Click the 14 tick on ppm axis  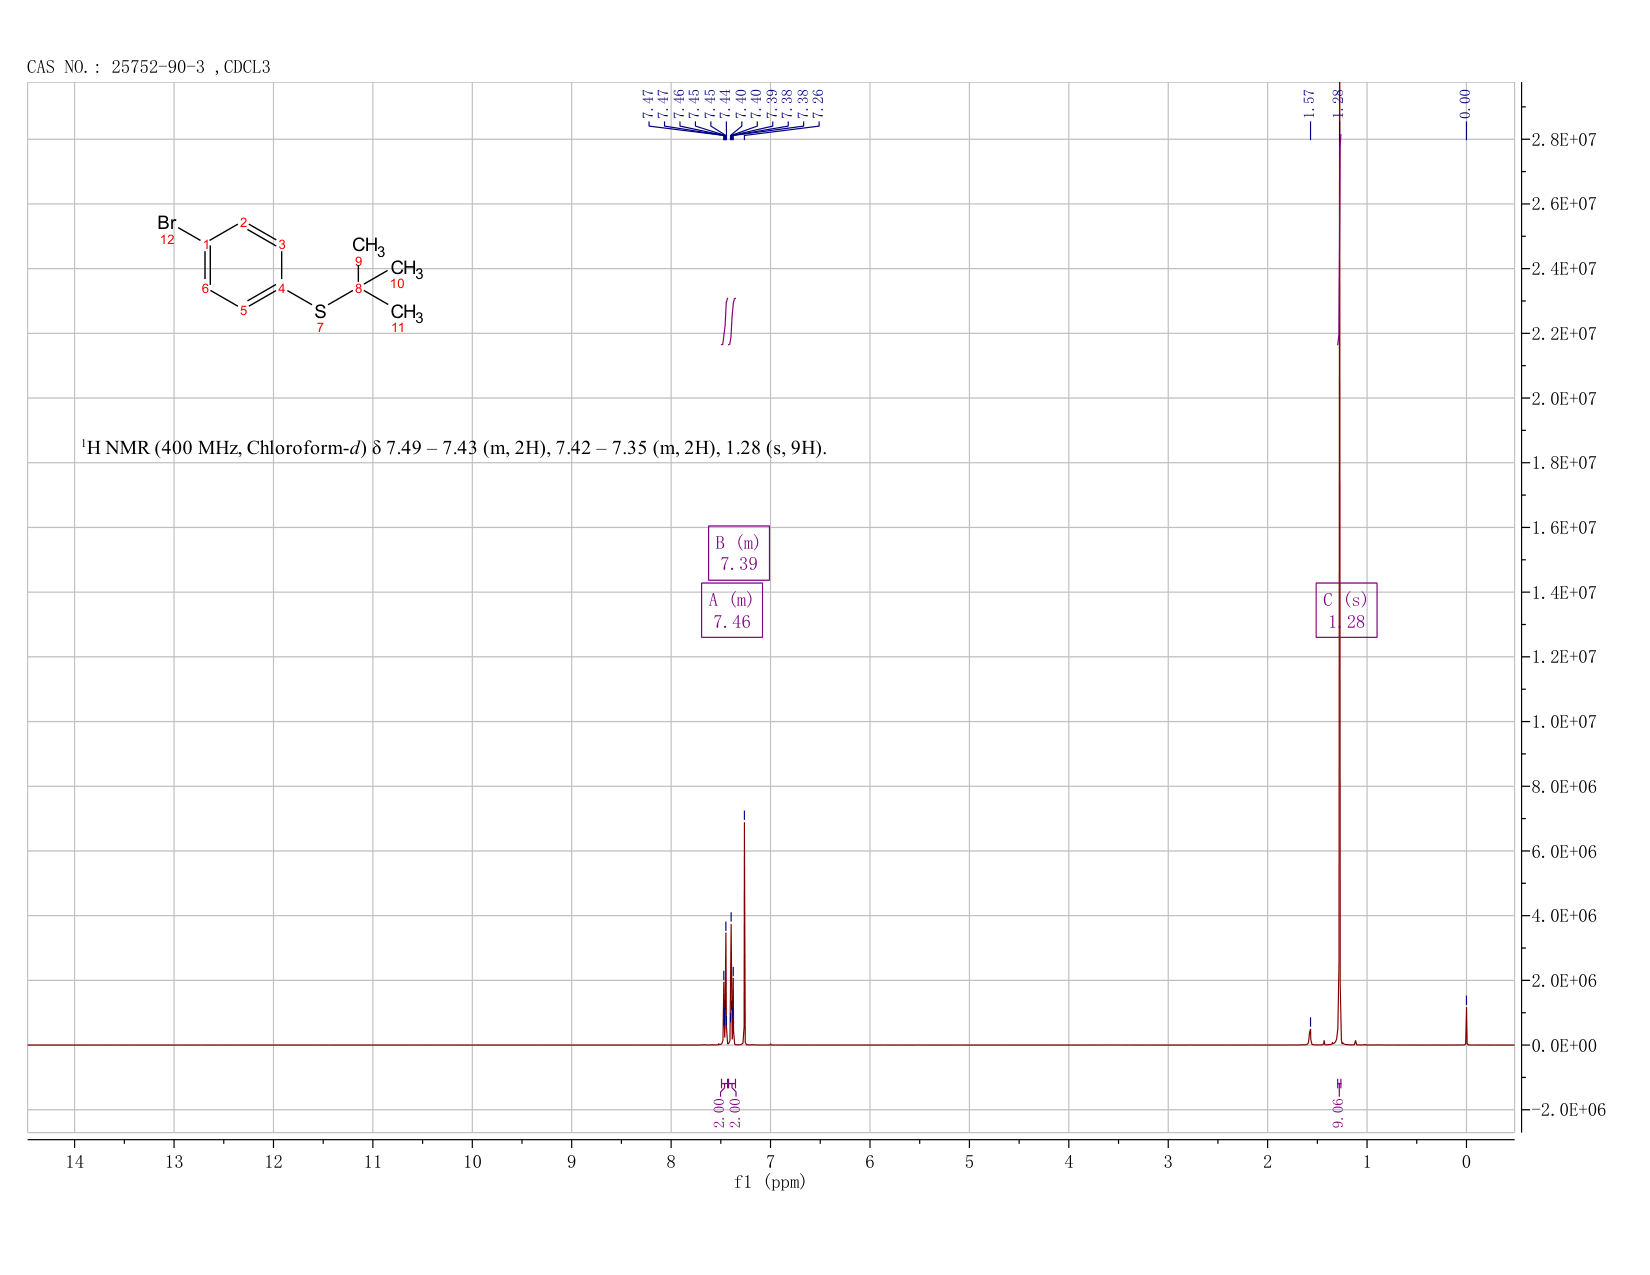pyautogui.click(x=75, y=1161)
